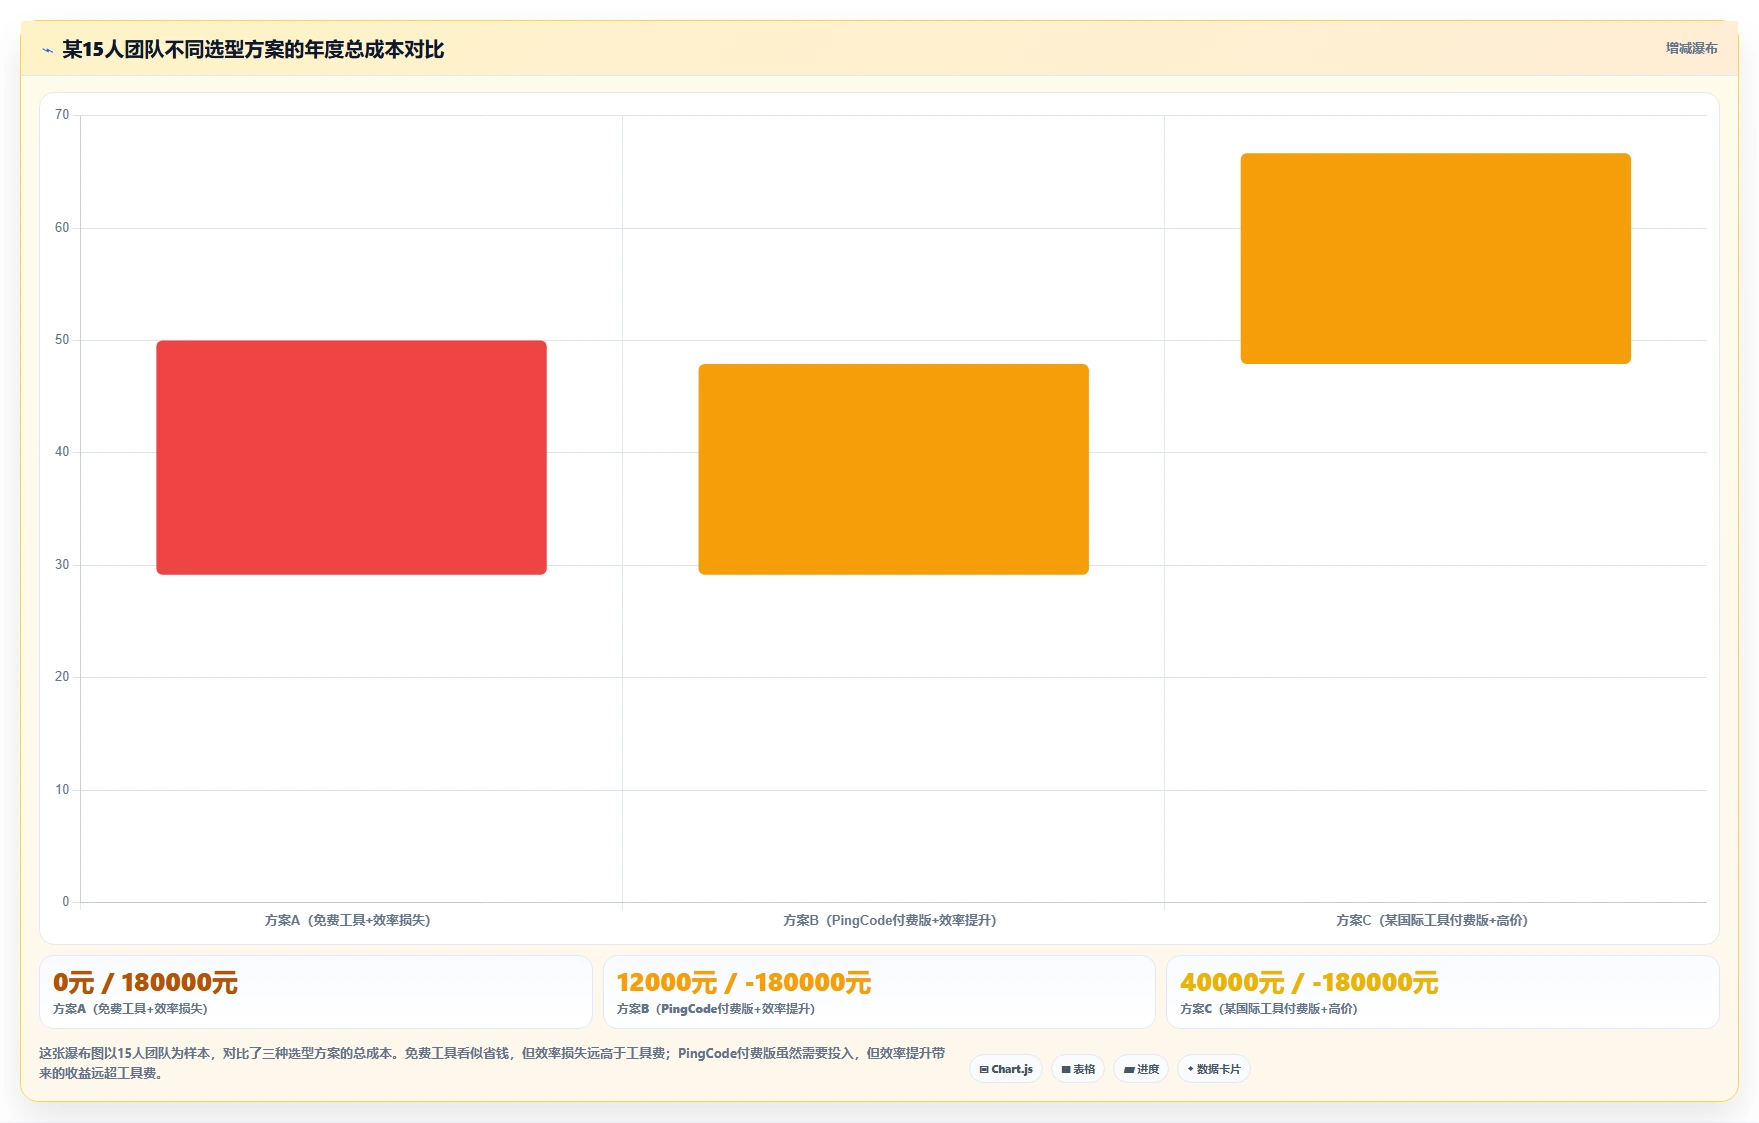Click the y-axis tick label 0
This screenshot has width=1759, height=1123.
(66, 902)
